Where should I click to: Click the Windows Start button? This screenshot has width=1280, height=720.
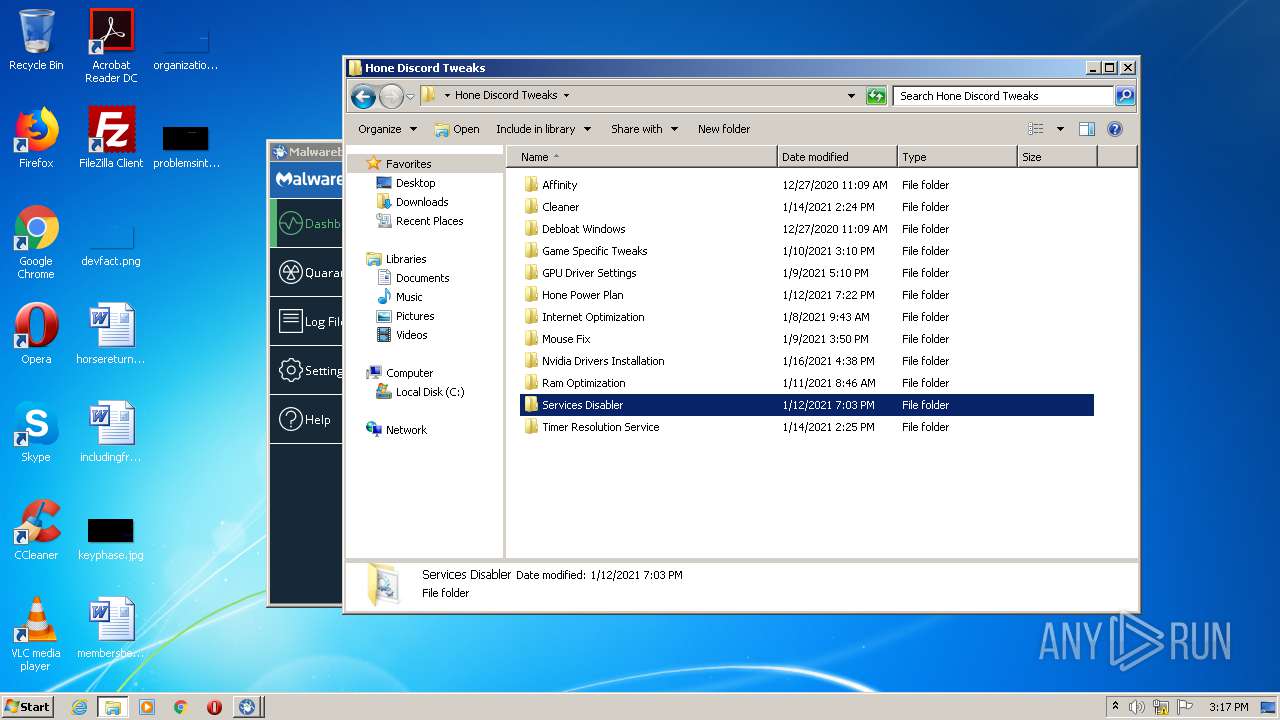tap(27, 707)
